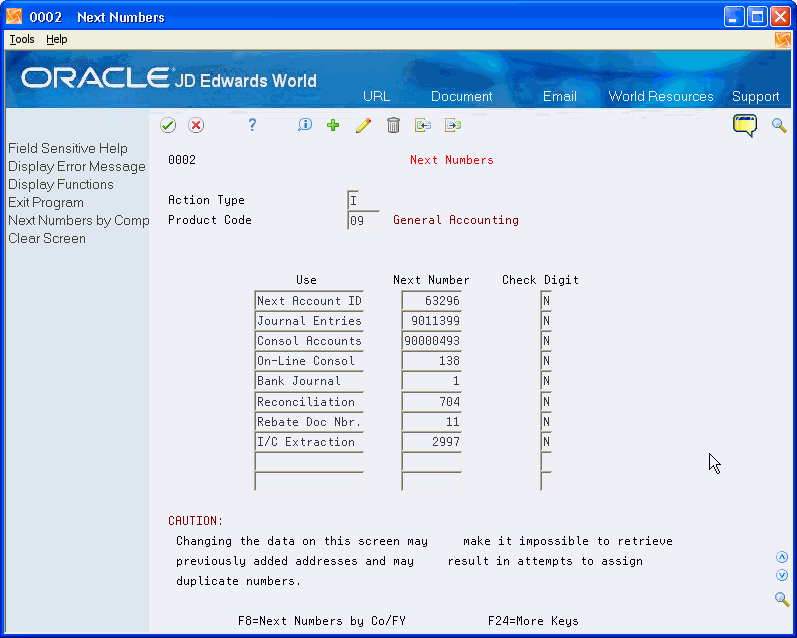Screen dimensions: 797x638
Task: Open the Tools menu
Action: click(22, 39)
